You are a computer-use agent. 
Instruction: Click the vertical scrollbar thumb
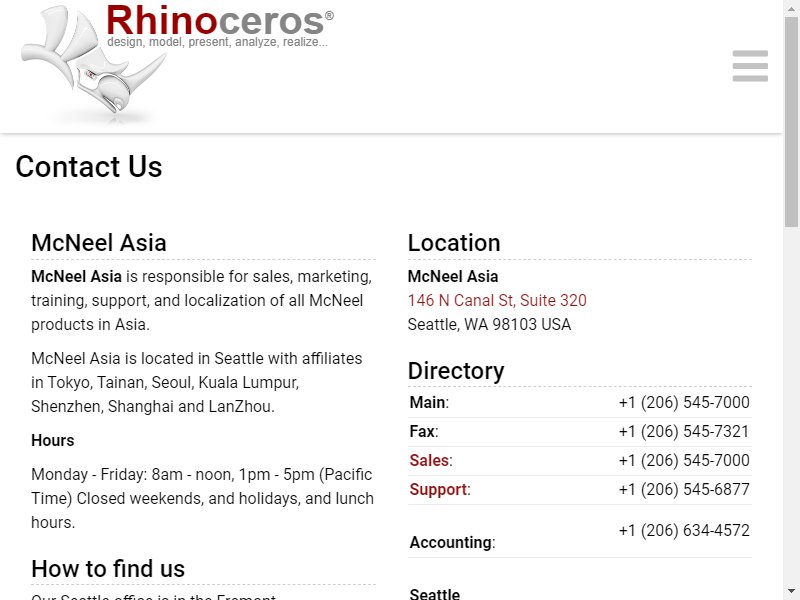pos(791,121)
